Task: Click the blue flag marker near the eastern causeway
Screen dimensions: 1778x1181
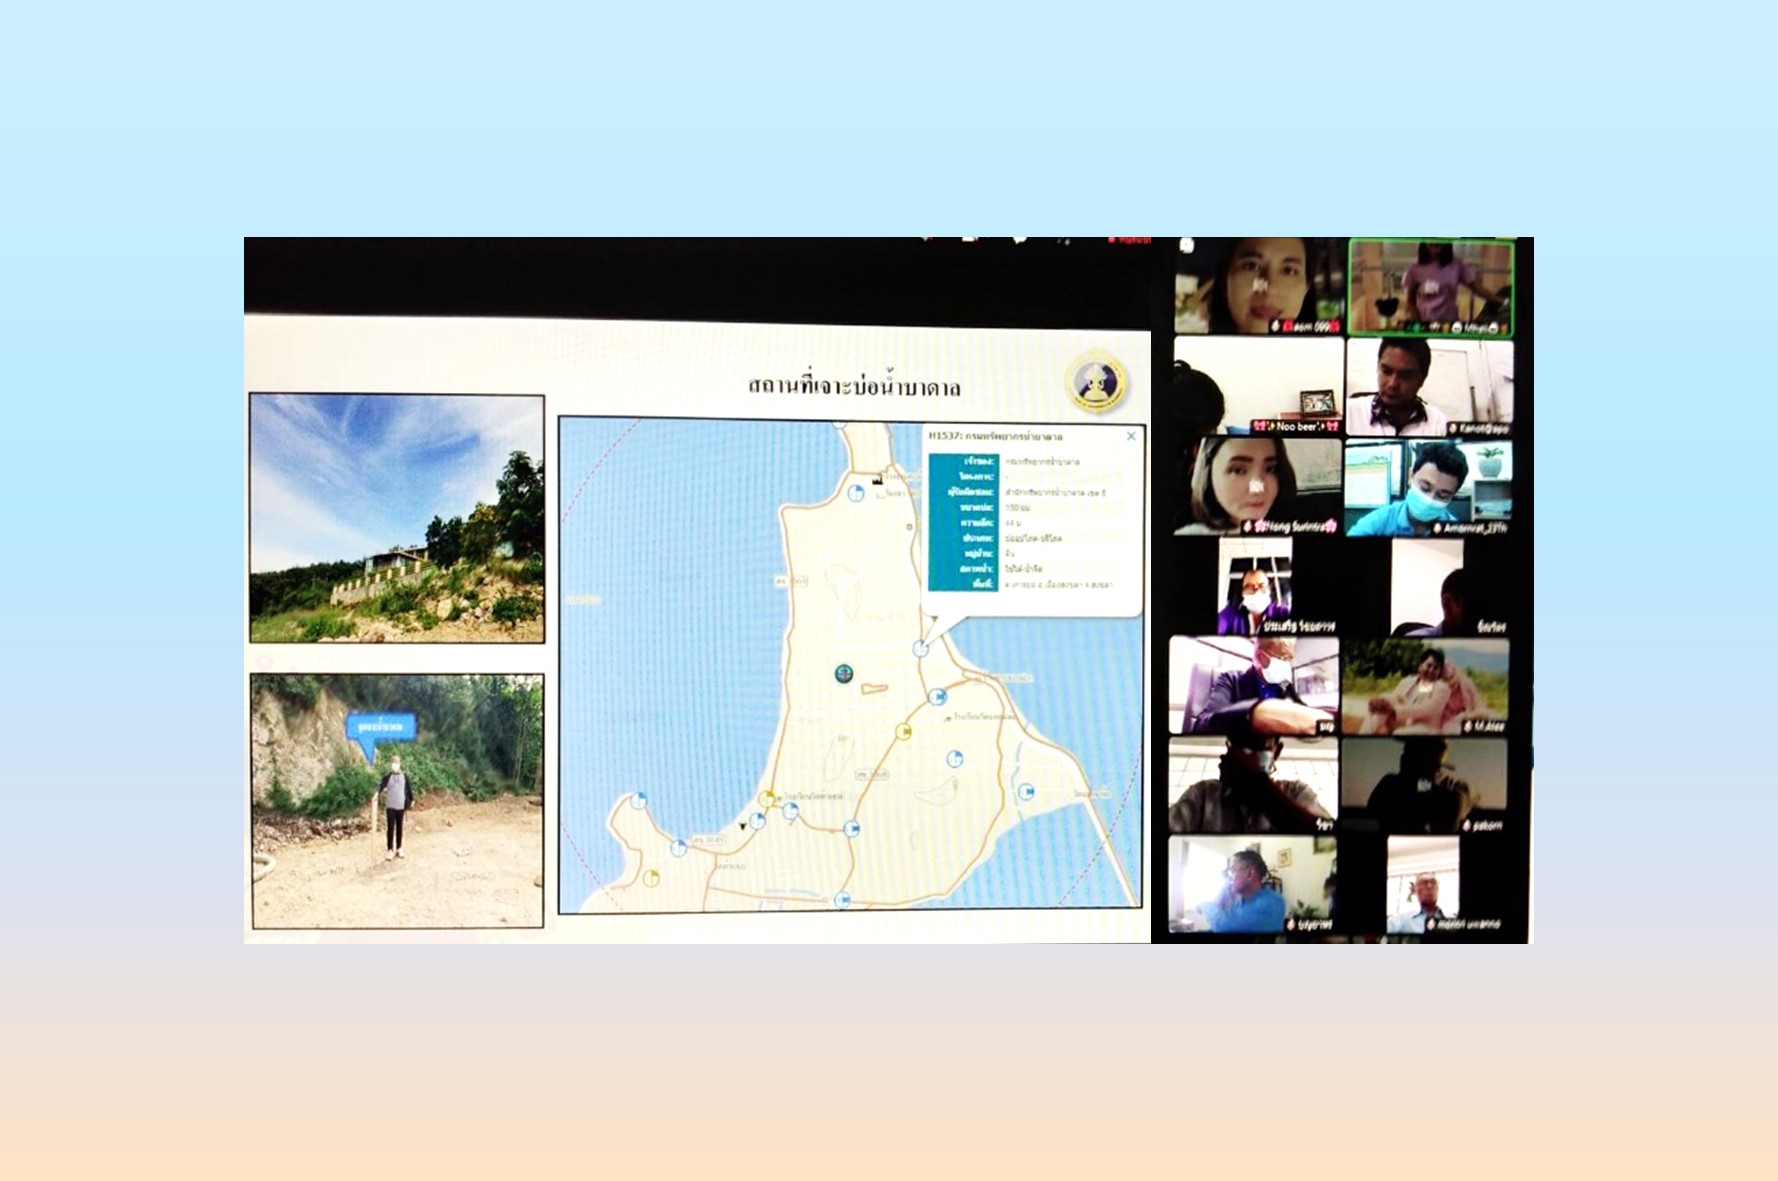Action: pyautogui.click(x=1026, y=792)
